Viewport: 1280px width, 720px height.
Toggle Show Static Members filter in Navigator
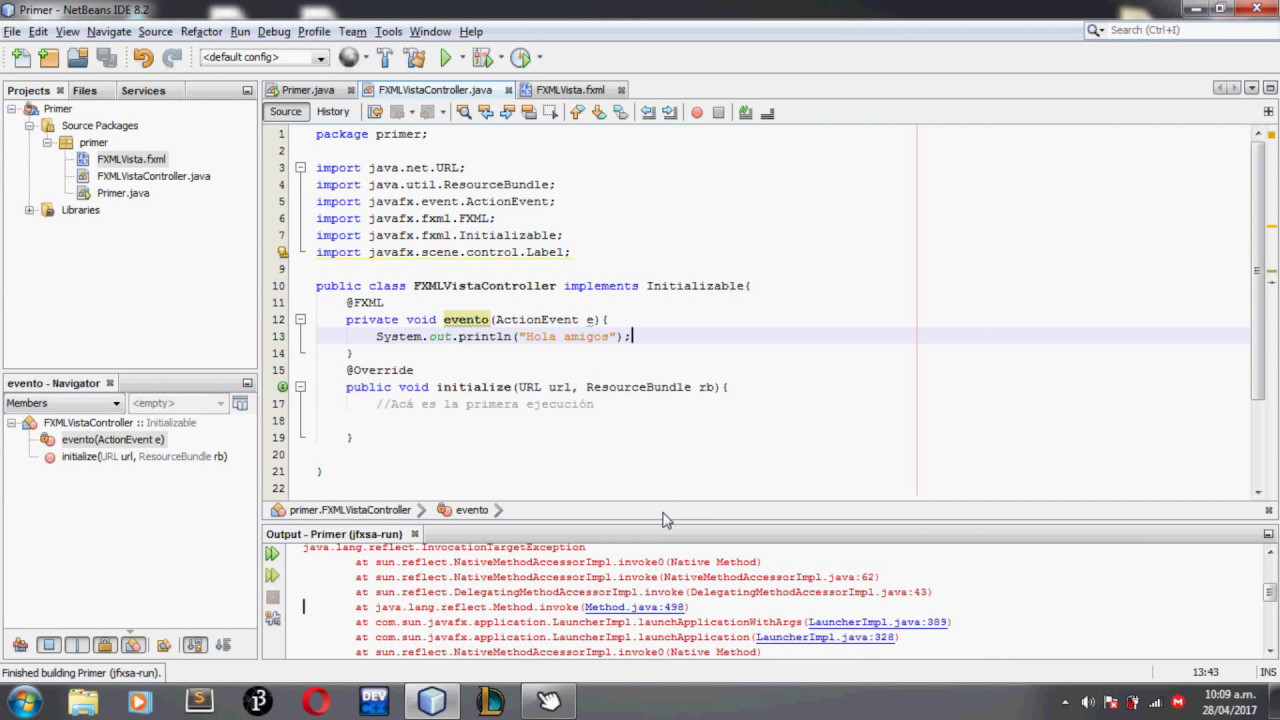coord(76,645)
